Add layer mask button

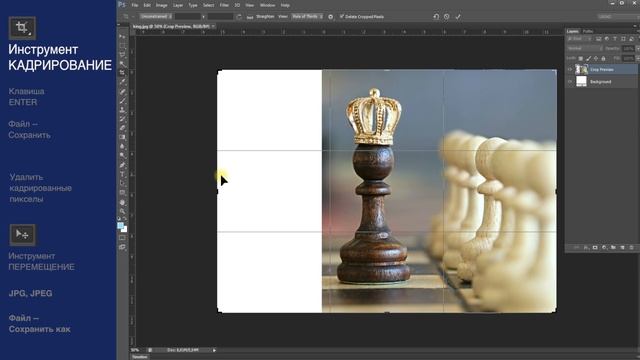595,247
